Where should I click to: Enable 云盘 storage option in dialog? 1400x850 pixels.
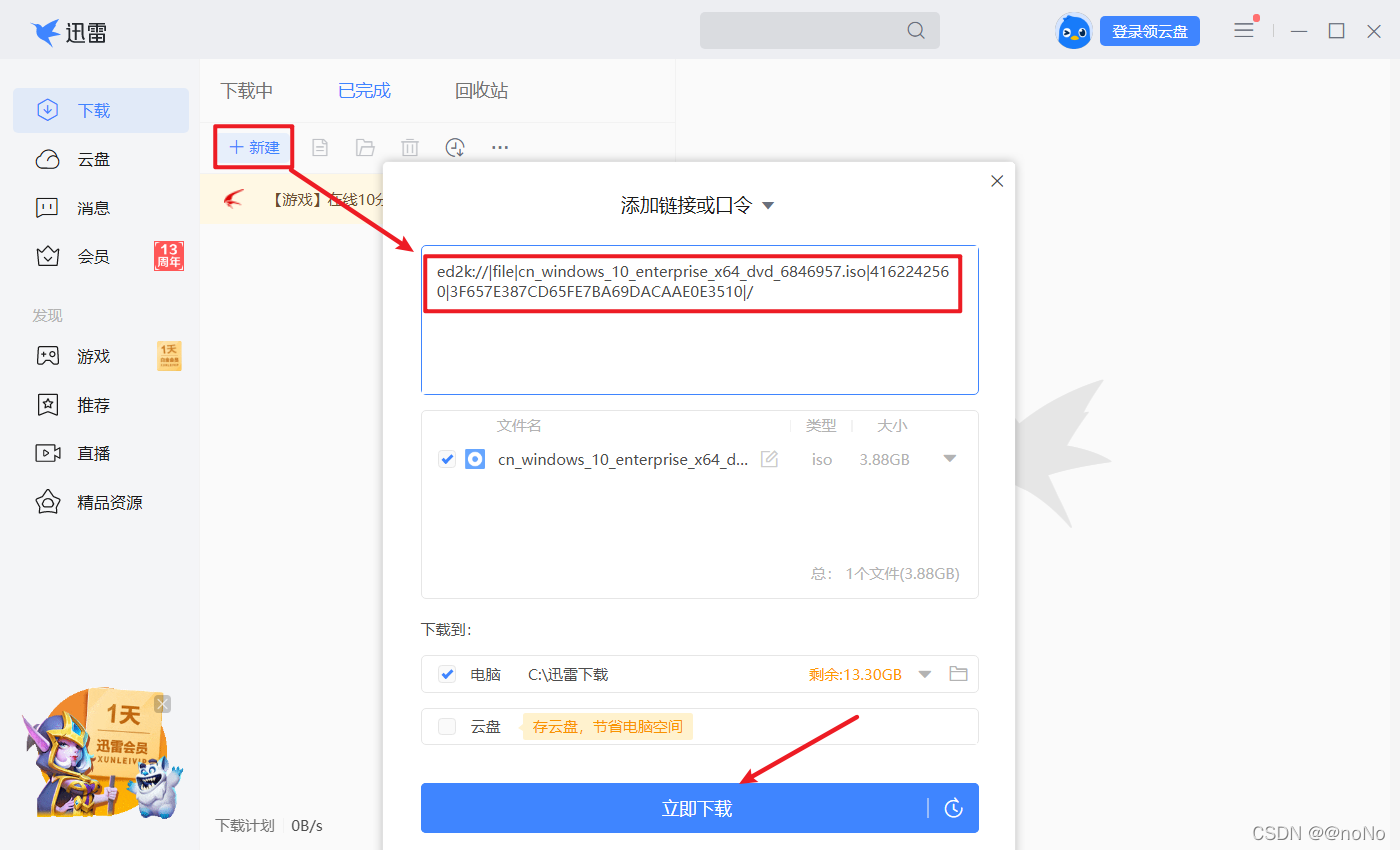coord(446,726)
